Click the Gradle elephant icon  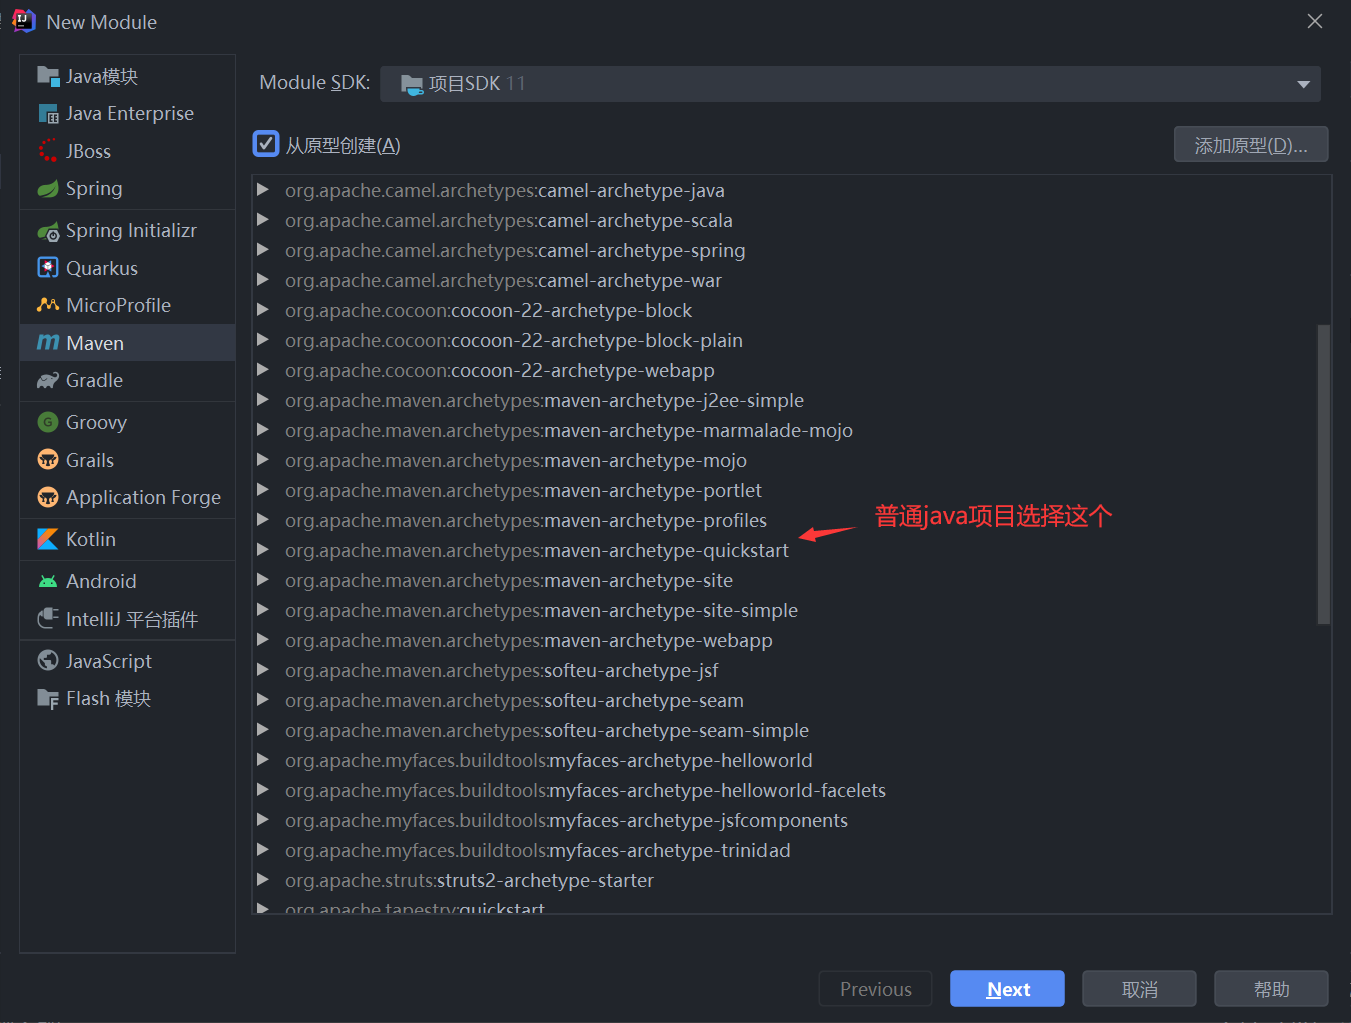pyautogui.click(x=48, y=380)
